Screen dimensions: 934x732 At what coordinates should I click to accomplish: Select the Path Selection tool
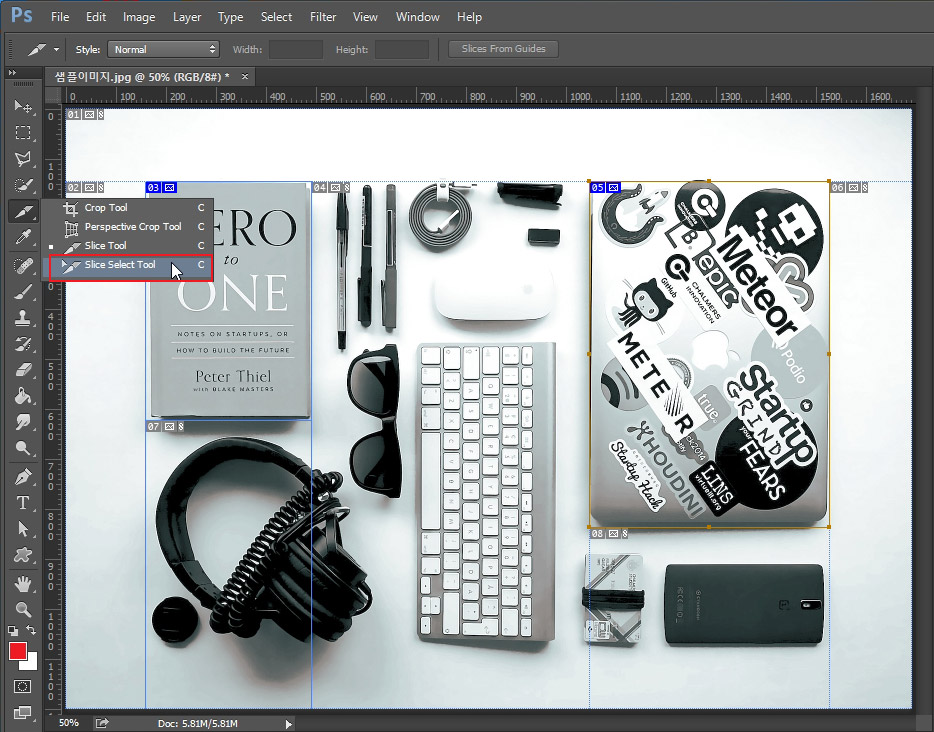click(23, 529)
